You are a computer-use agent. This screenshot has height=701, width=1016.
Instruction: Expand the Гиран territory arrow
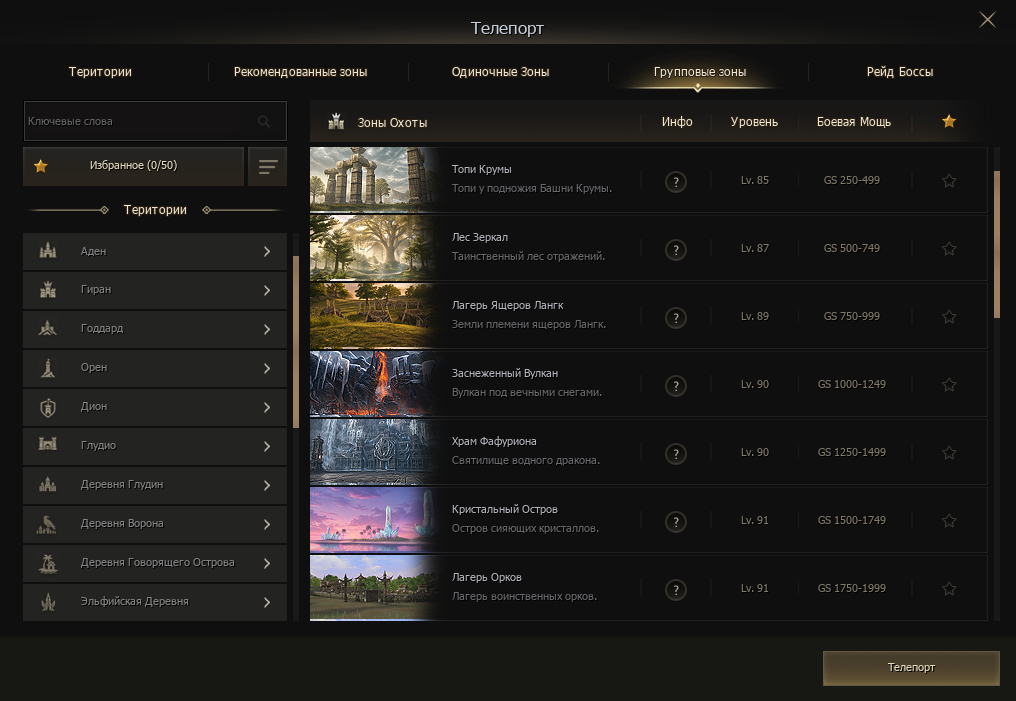267,290
